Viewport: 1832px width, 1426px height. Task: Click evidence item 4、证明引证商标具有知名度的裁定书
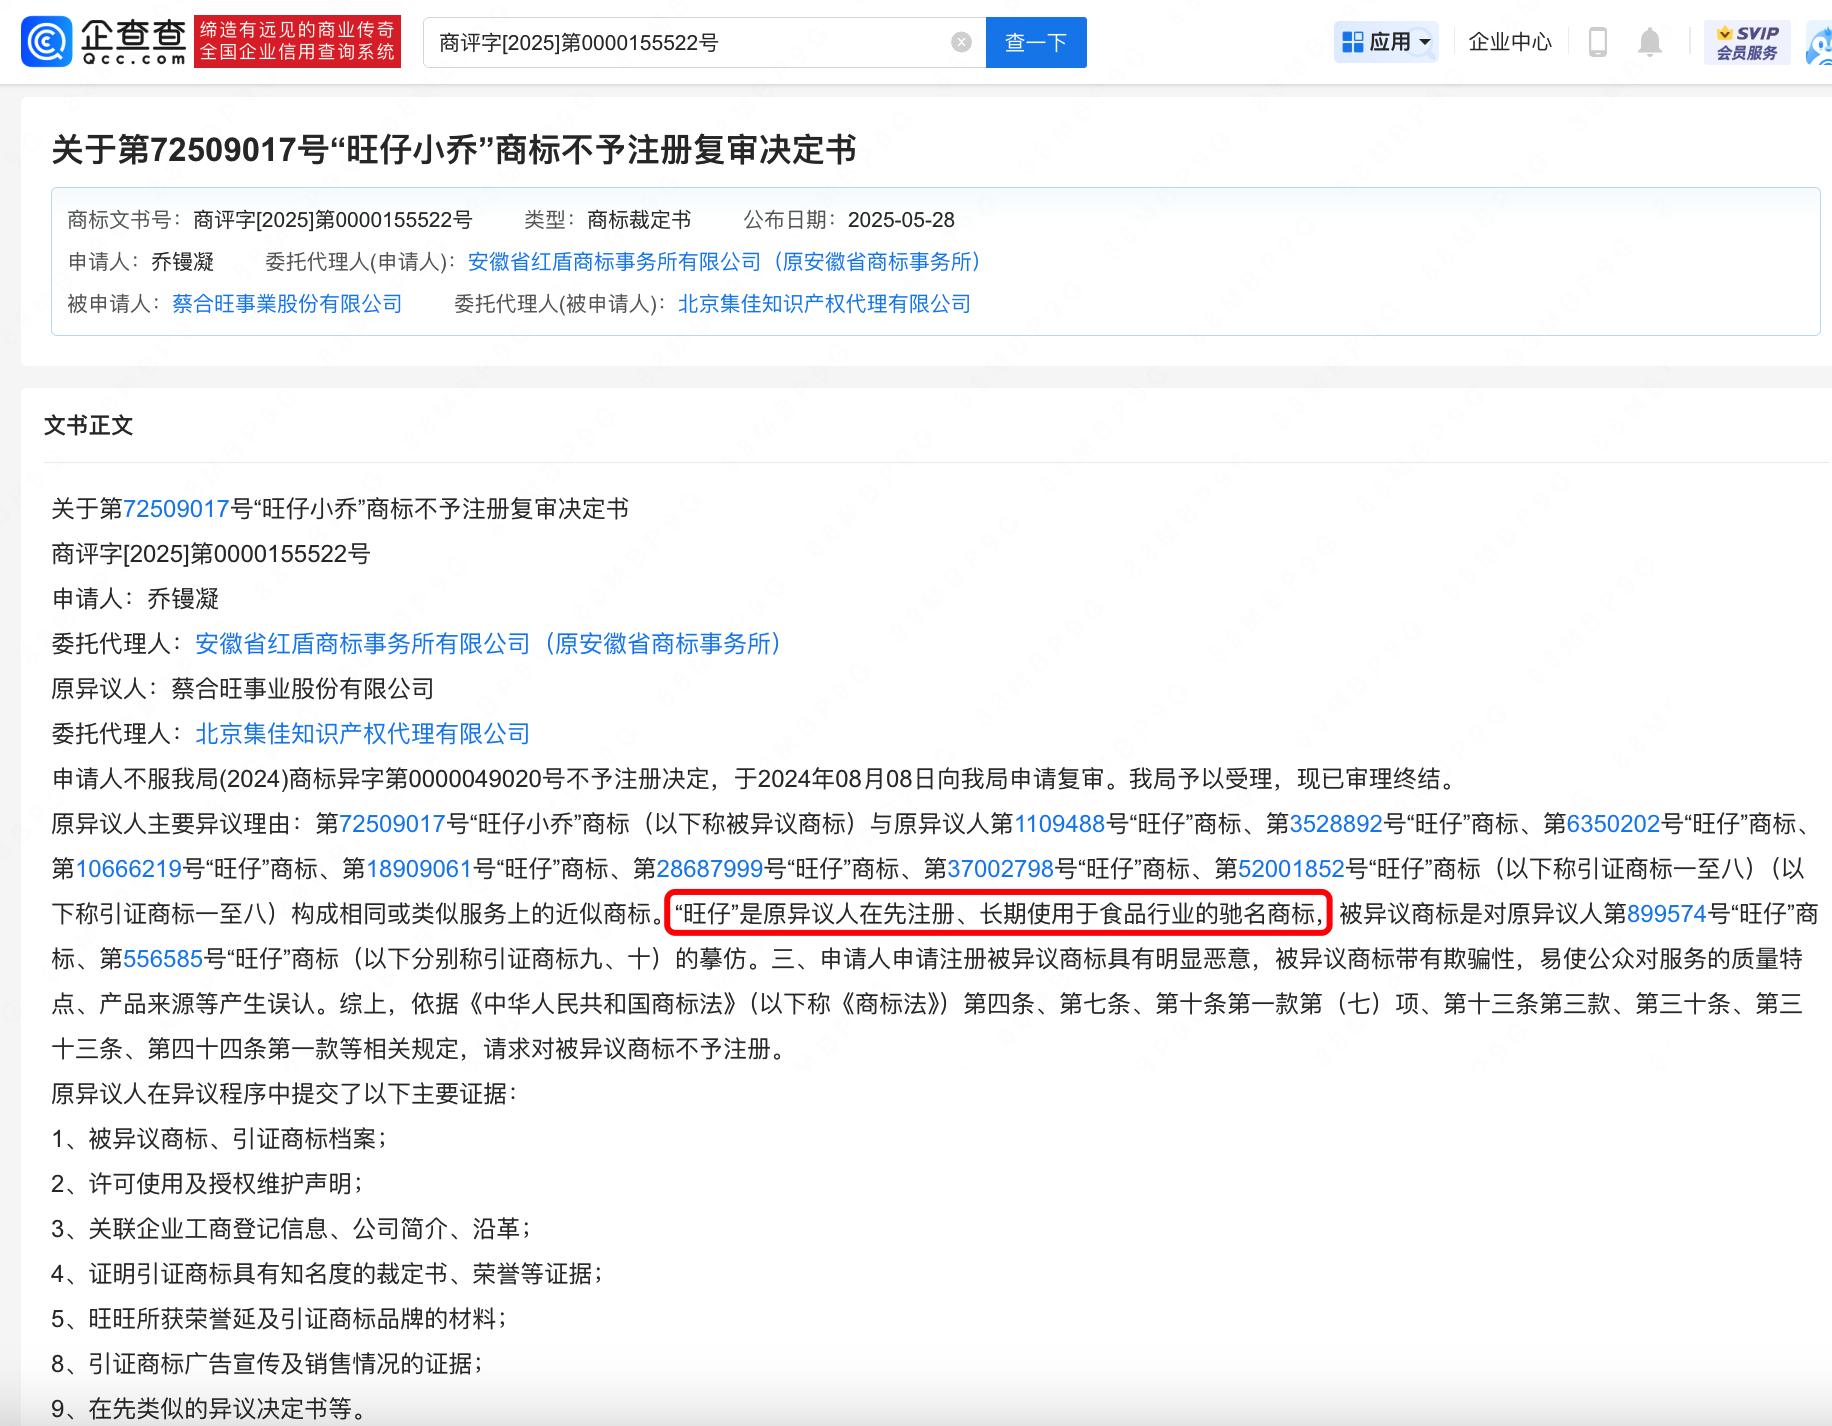(x=327, y=1274)
